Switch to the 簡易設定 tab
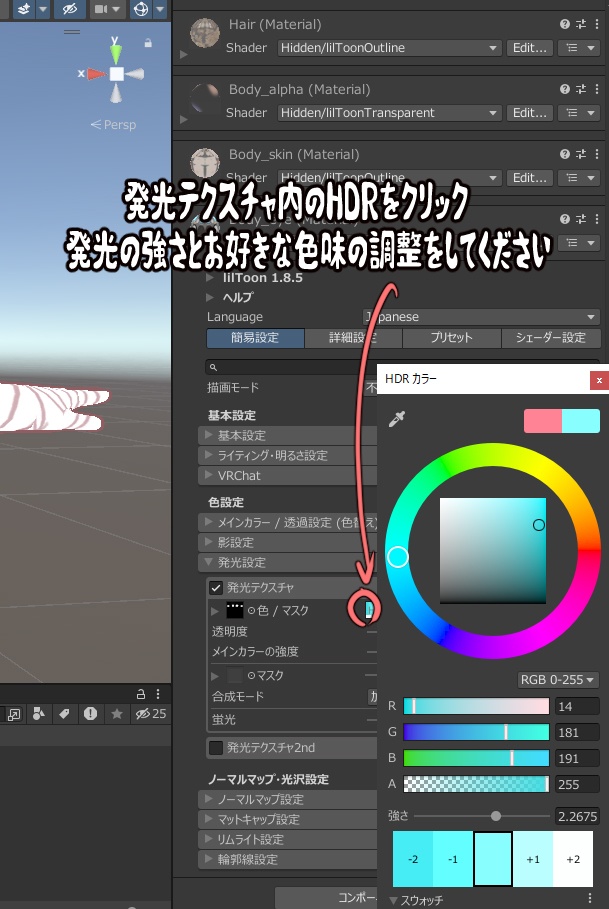The image size is (609, 909). [256, 337]
